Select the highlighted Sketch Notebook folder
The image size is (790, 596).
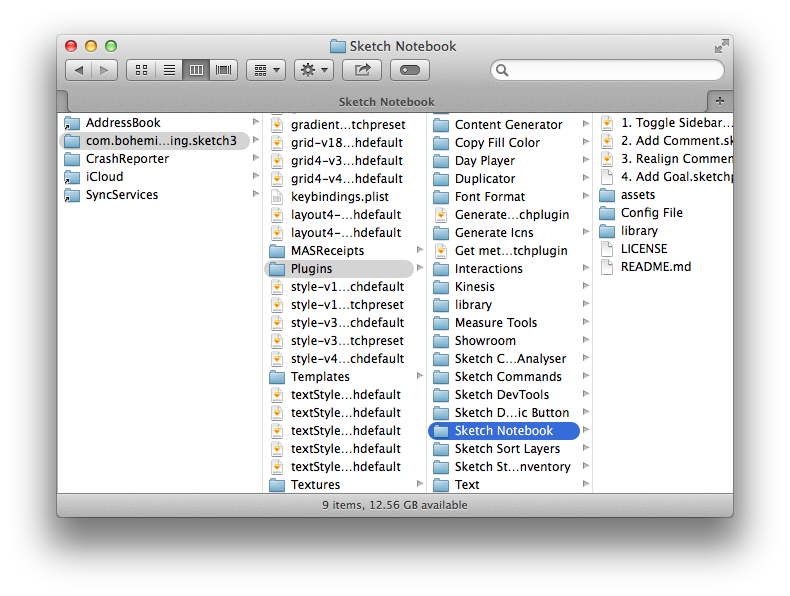click(504, 431)
